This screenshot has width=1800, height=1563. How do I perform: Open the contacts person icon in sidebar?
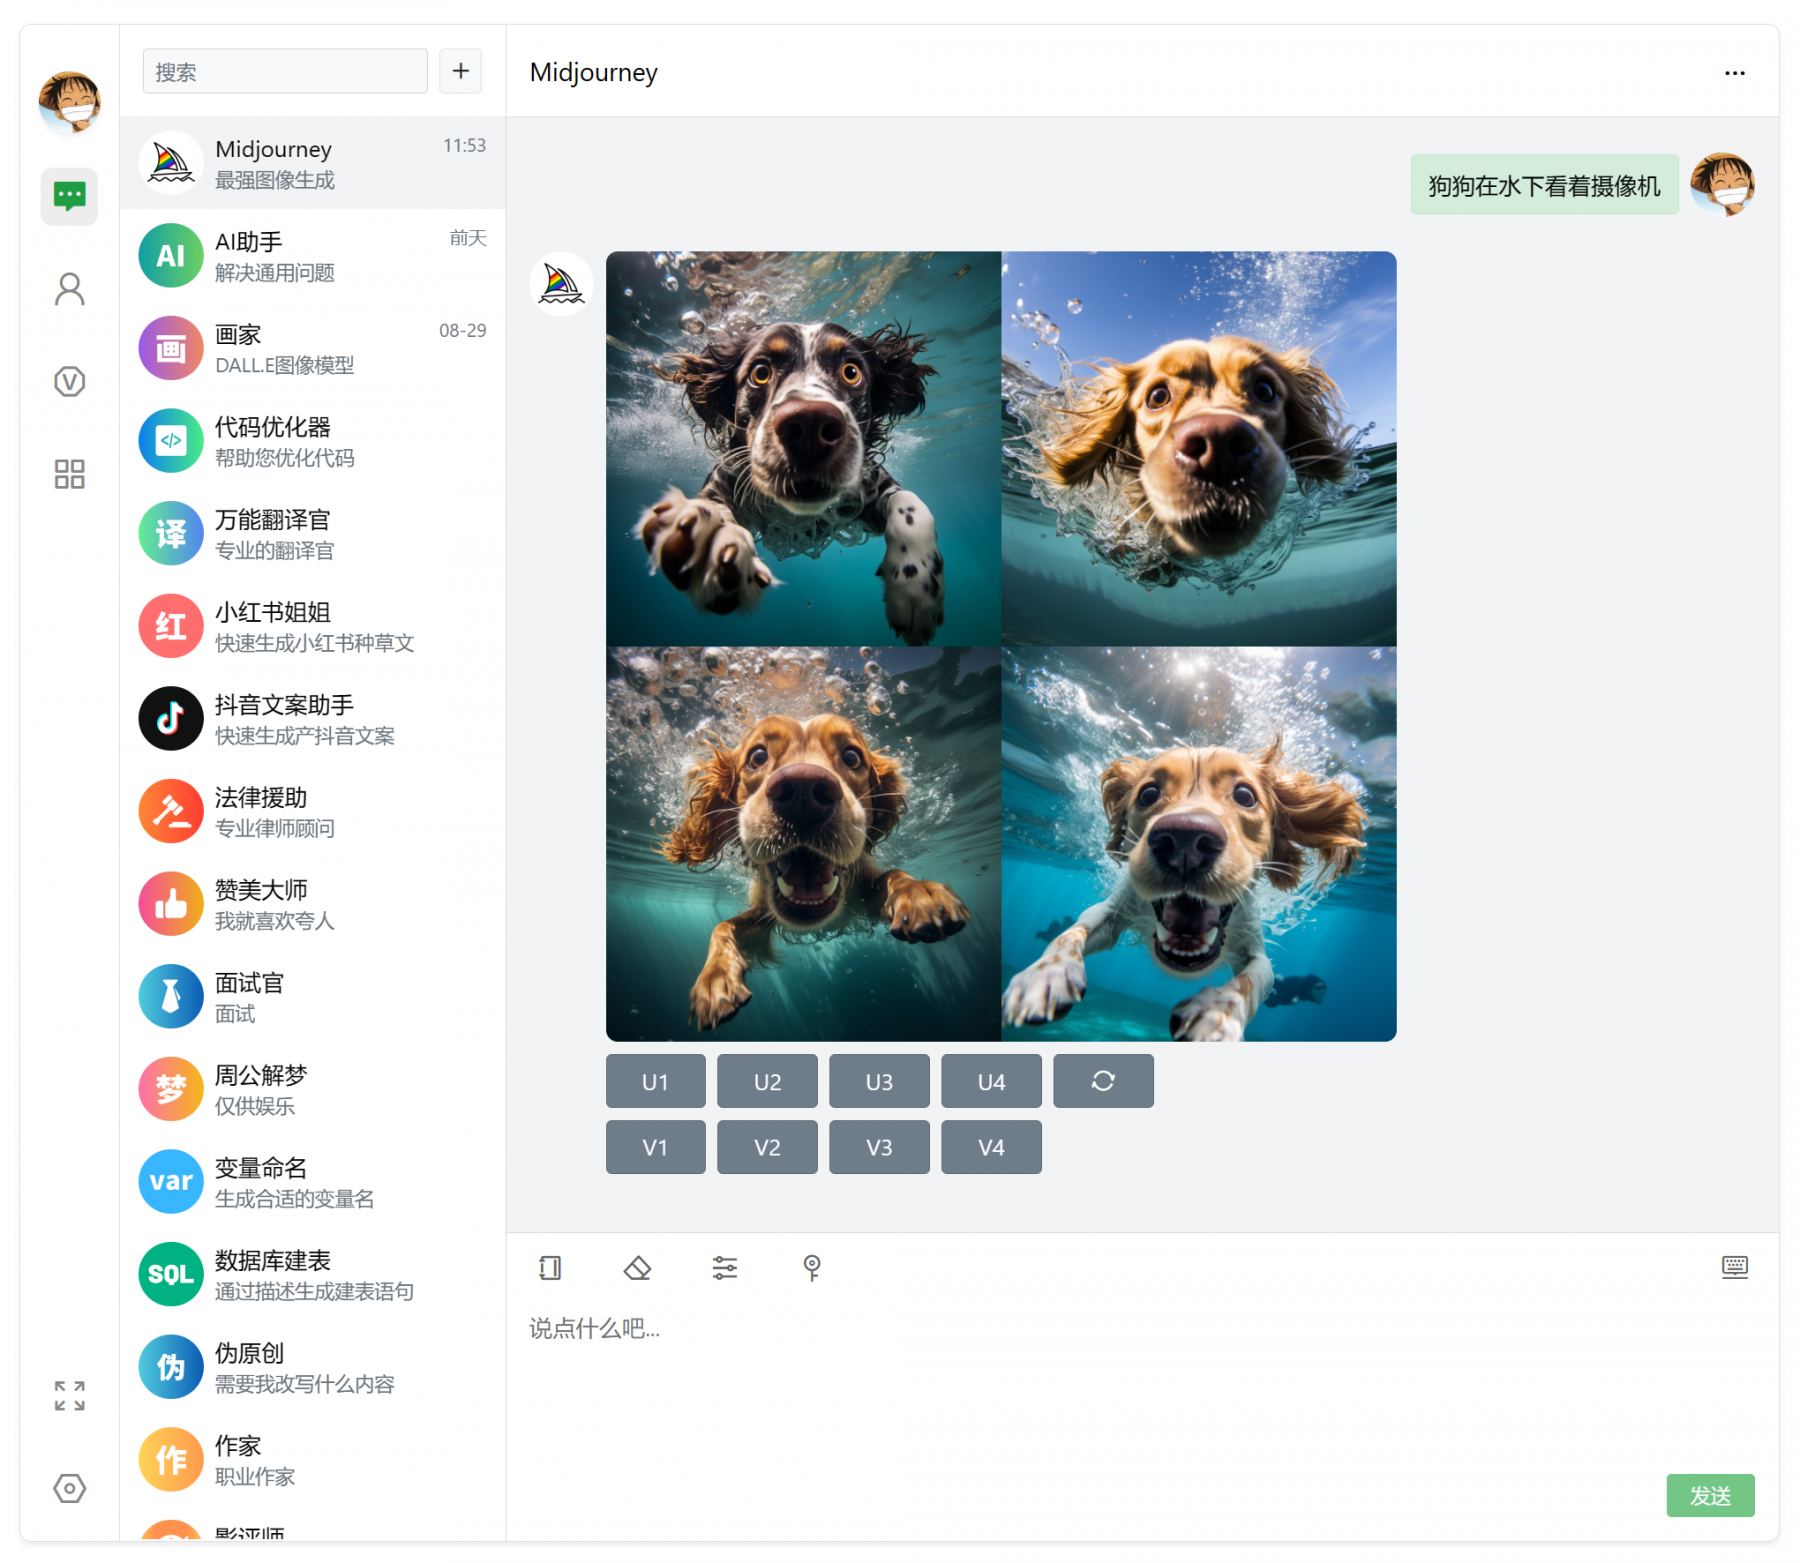pos(69,289)
